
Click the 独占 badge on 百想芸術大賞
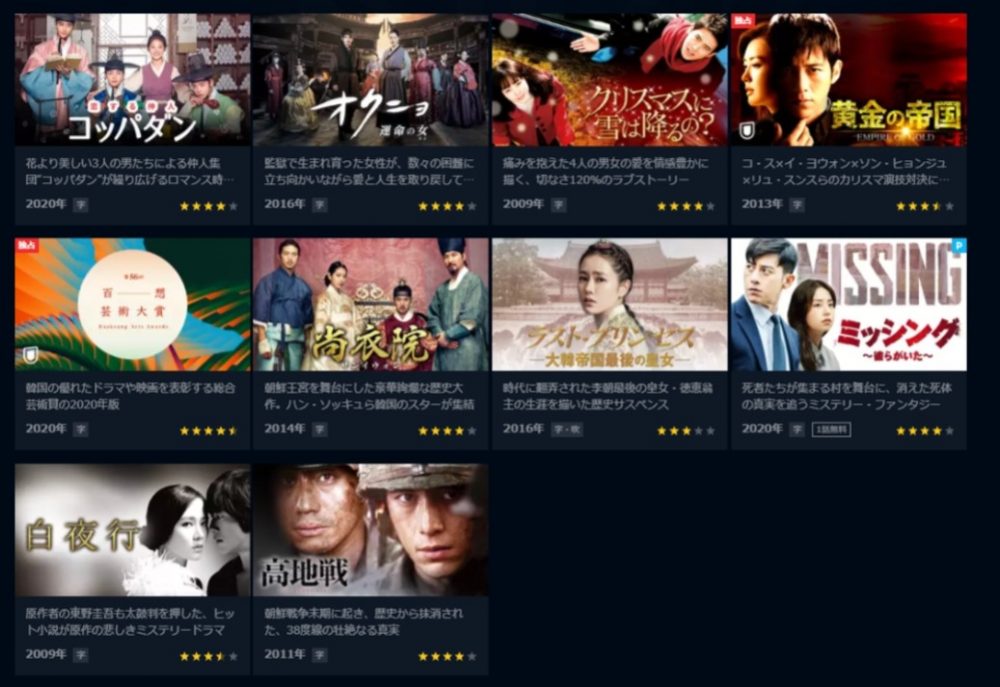(26, 246)
